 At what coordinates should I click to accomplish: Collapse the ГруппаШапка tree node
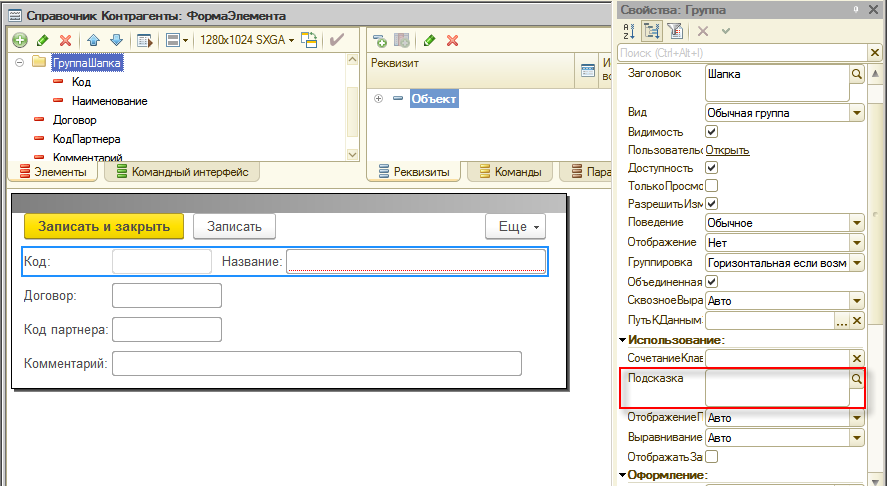[x=19, y=62]
